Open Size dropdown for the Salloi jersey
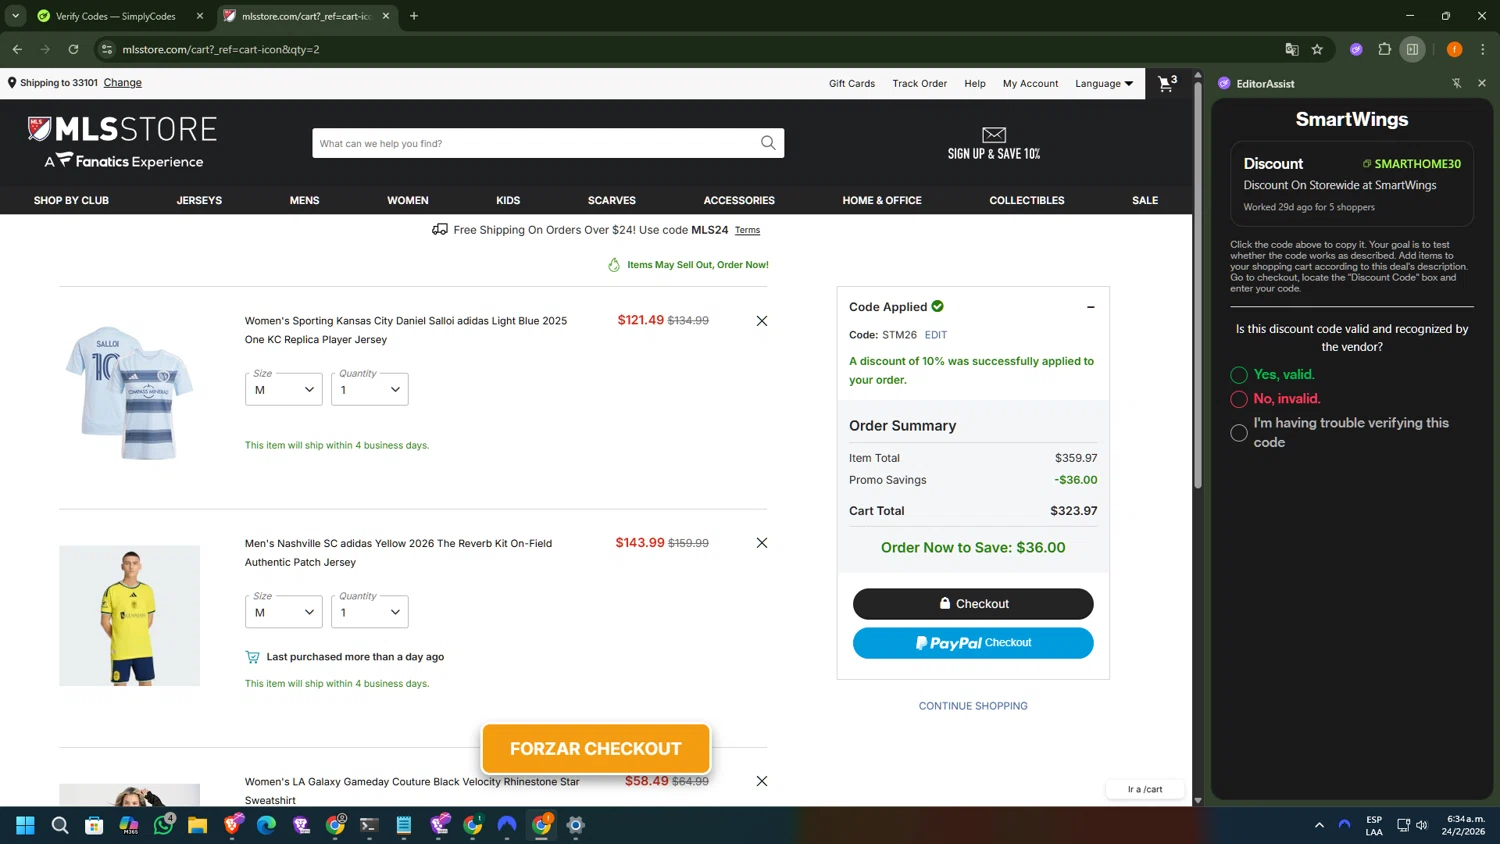This screenshot has height=844, width=1500. [284, 389]
